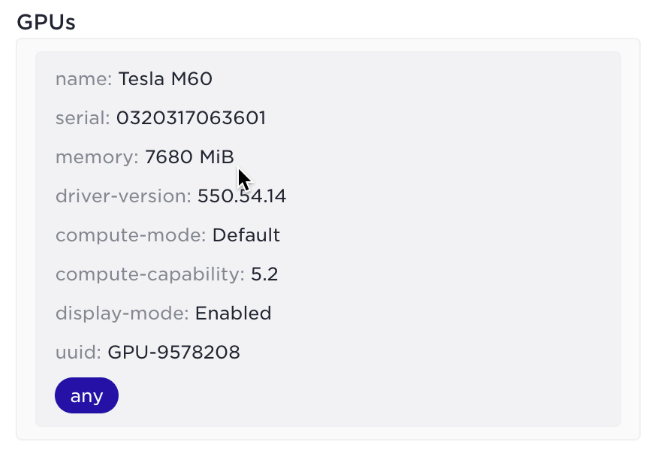Image resolution: width=656 pixels, height=451 pixels.
Task: Click the compute-mode value "Default"
Action: (x=246, y=235)
